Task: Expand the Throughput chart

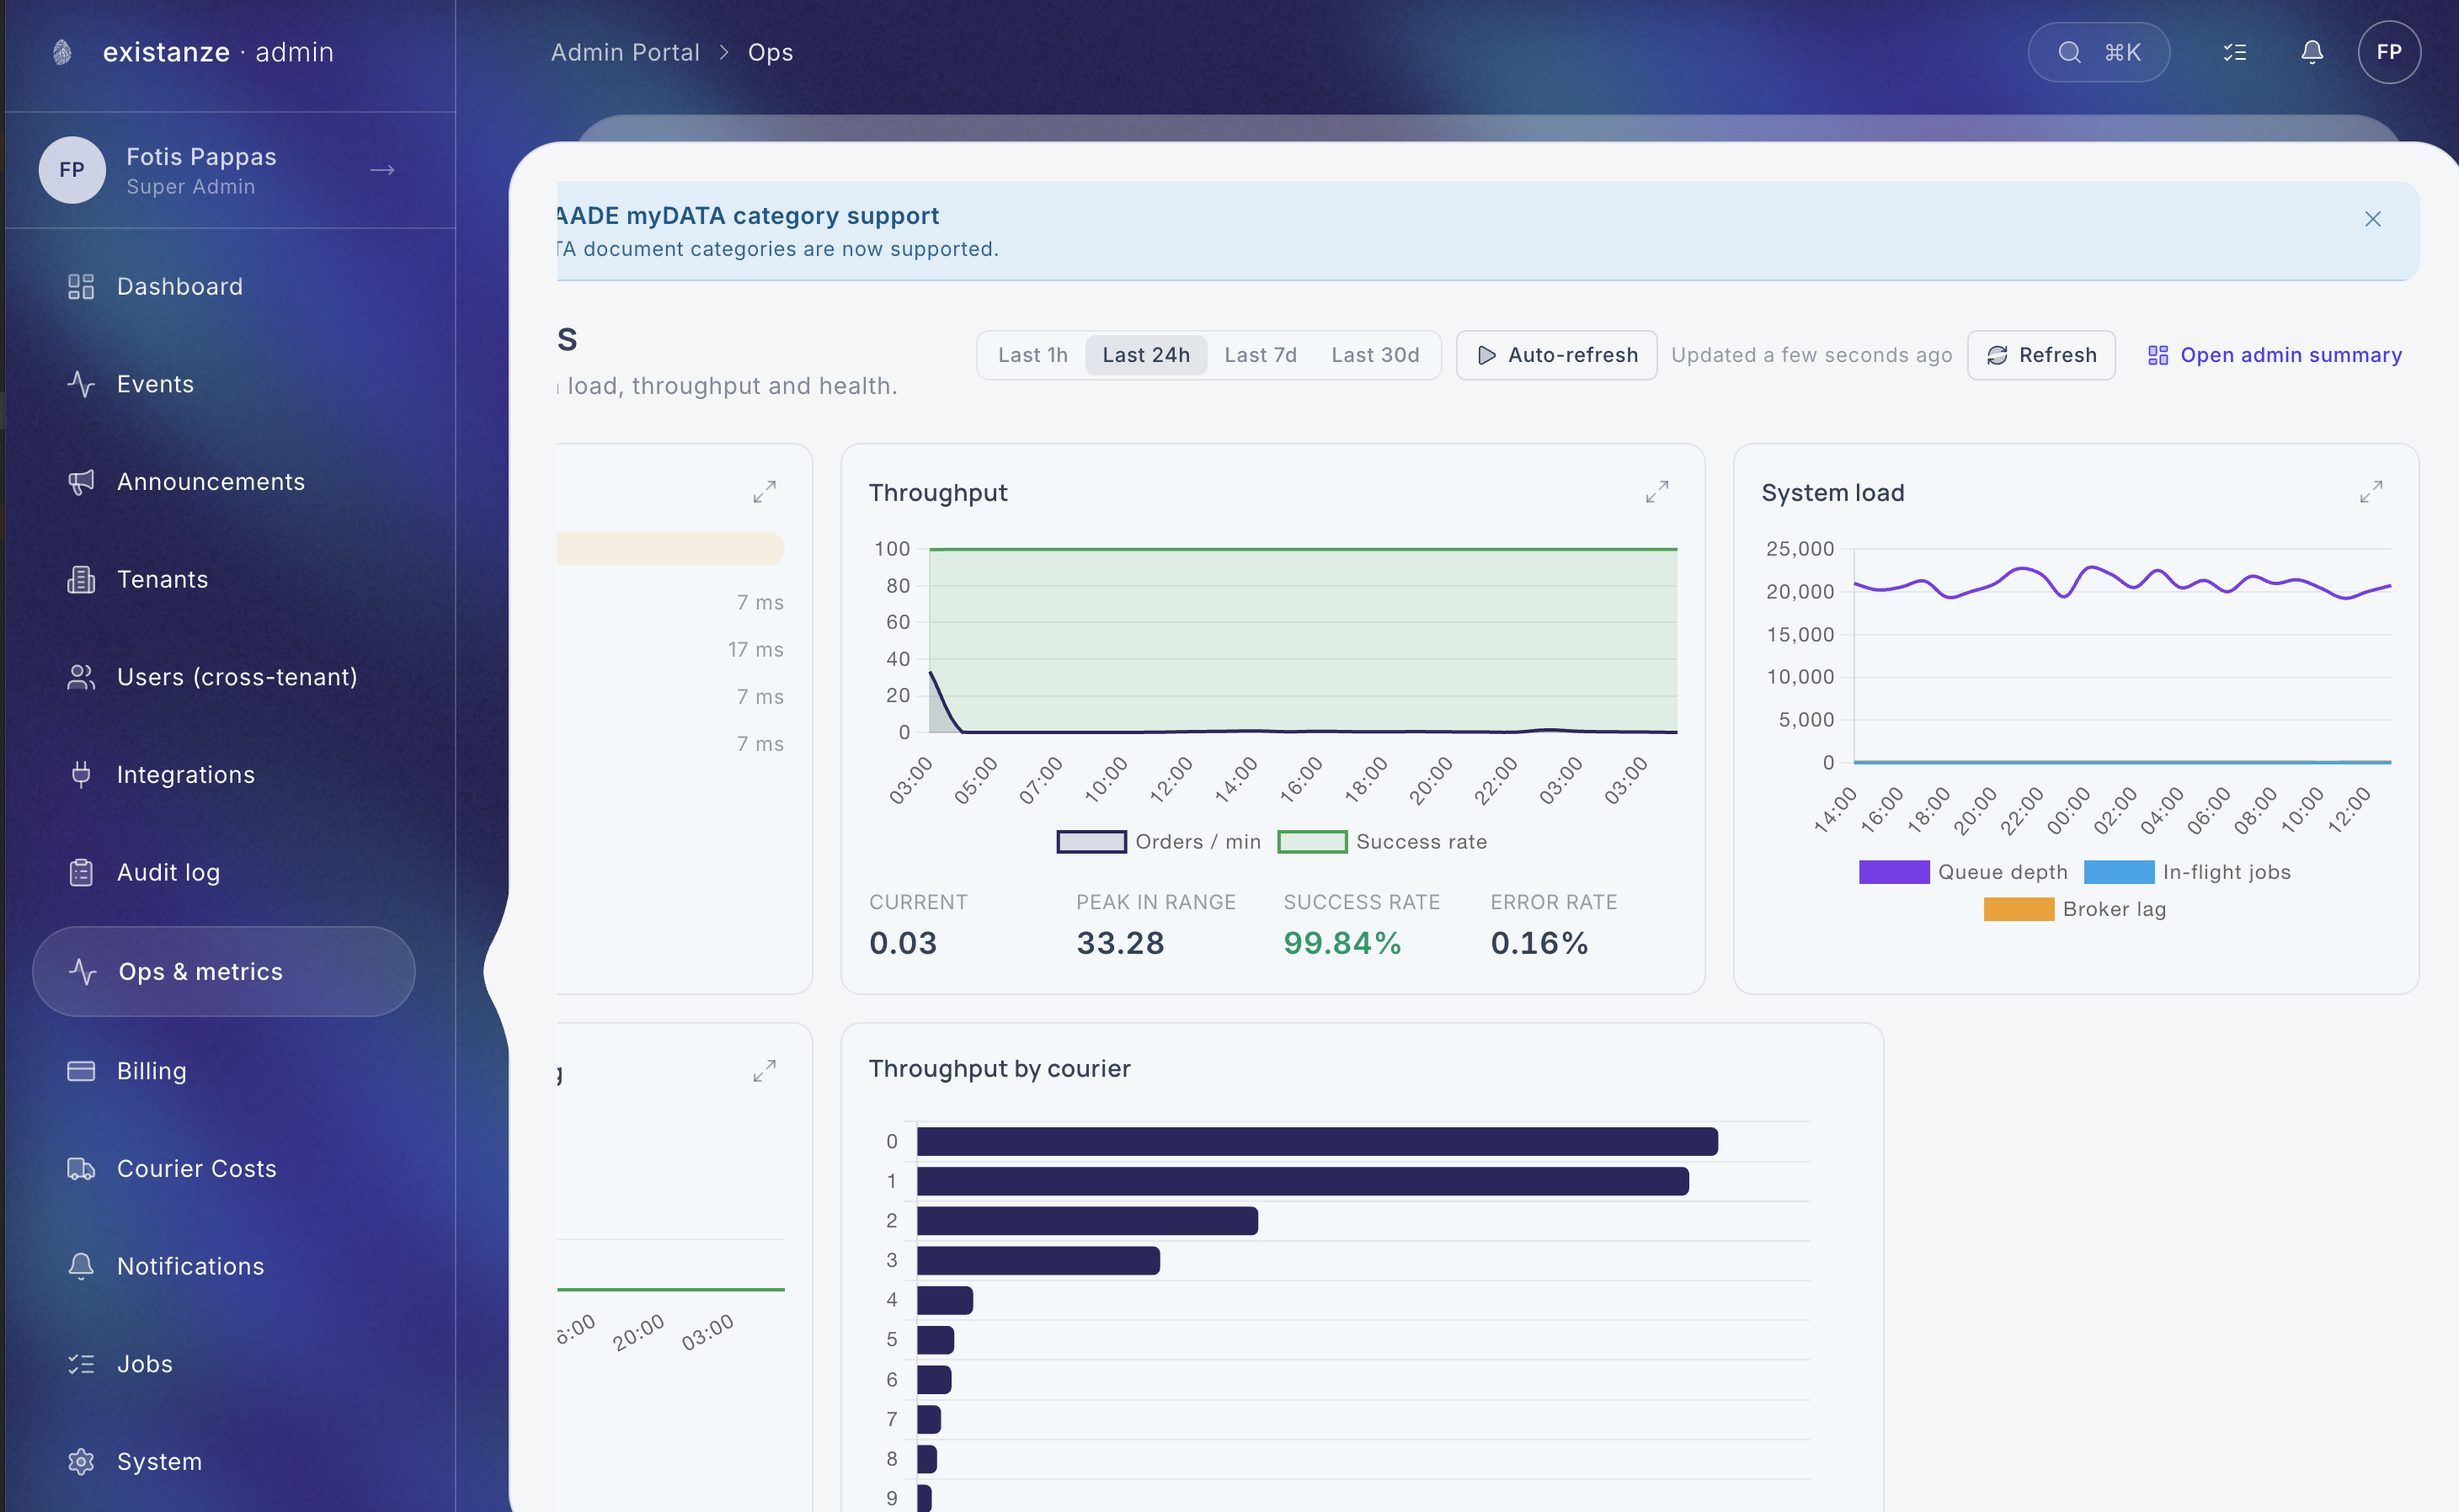Action: (1657, 492)
